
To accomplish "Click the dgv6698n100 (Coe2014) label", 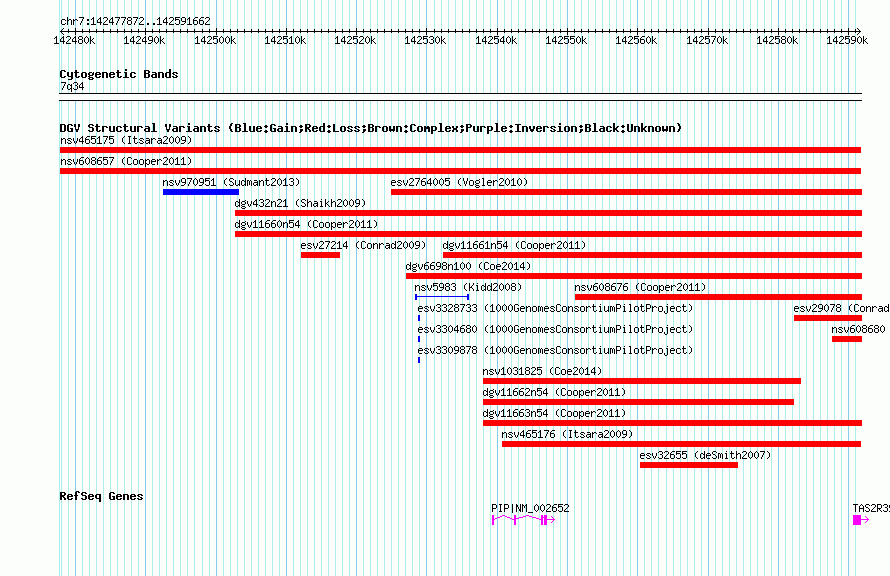I will [x=468, y=266].
